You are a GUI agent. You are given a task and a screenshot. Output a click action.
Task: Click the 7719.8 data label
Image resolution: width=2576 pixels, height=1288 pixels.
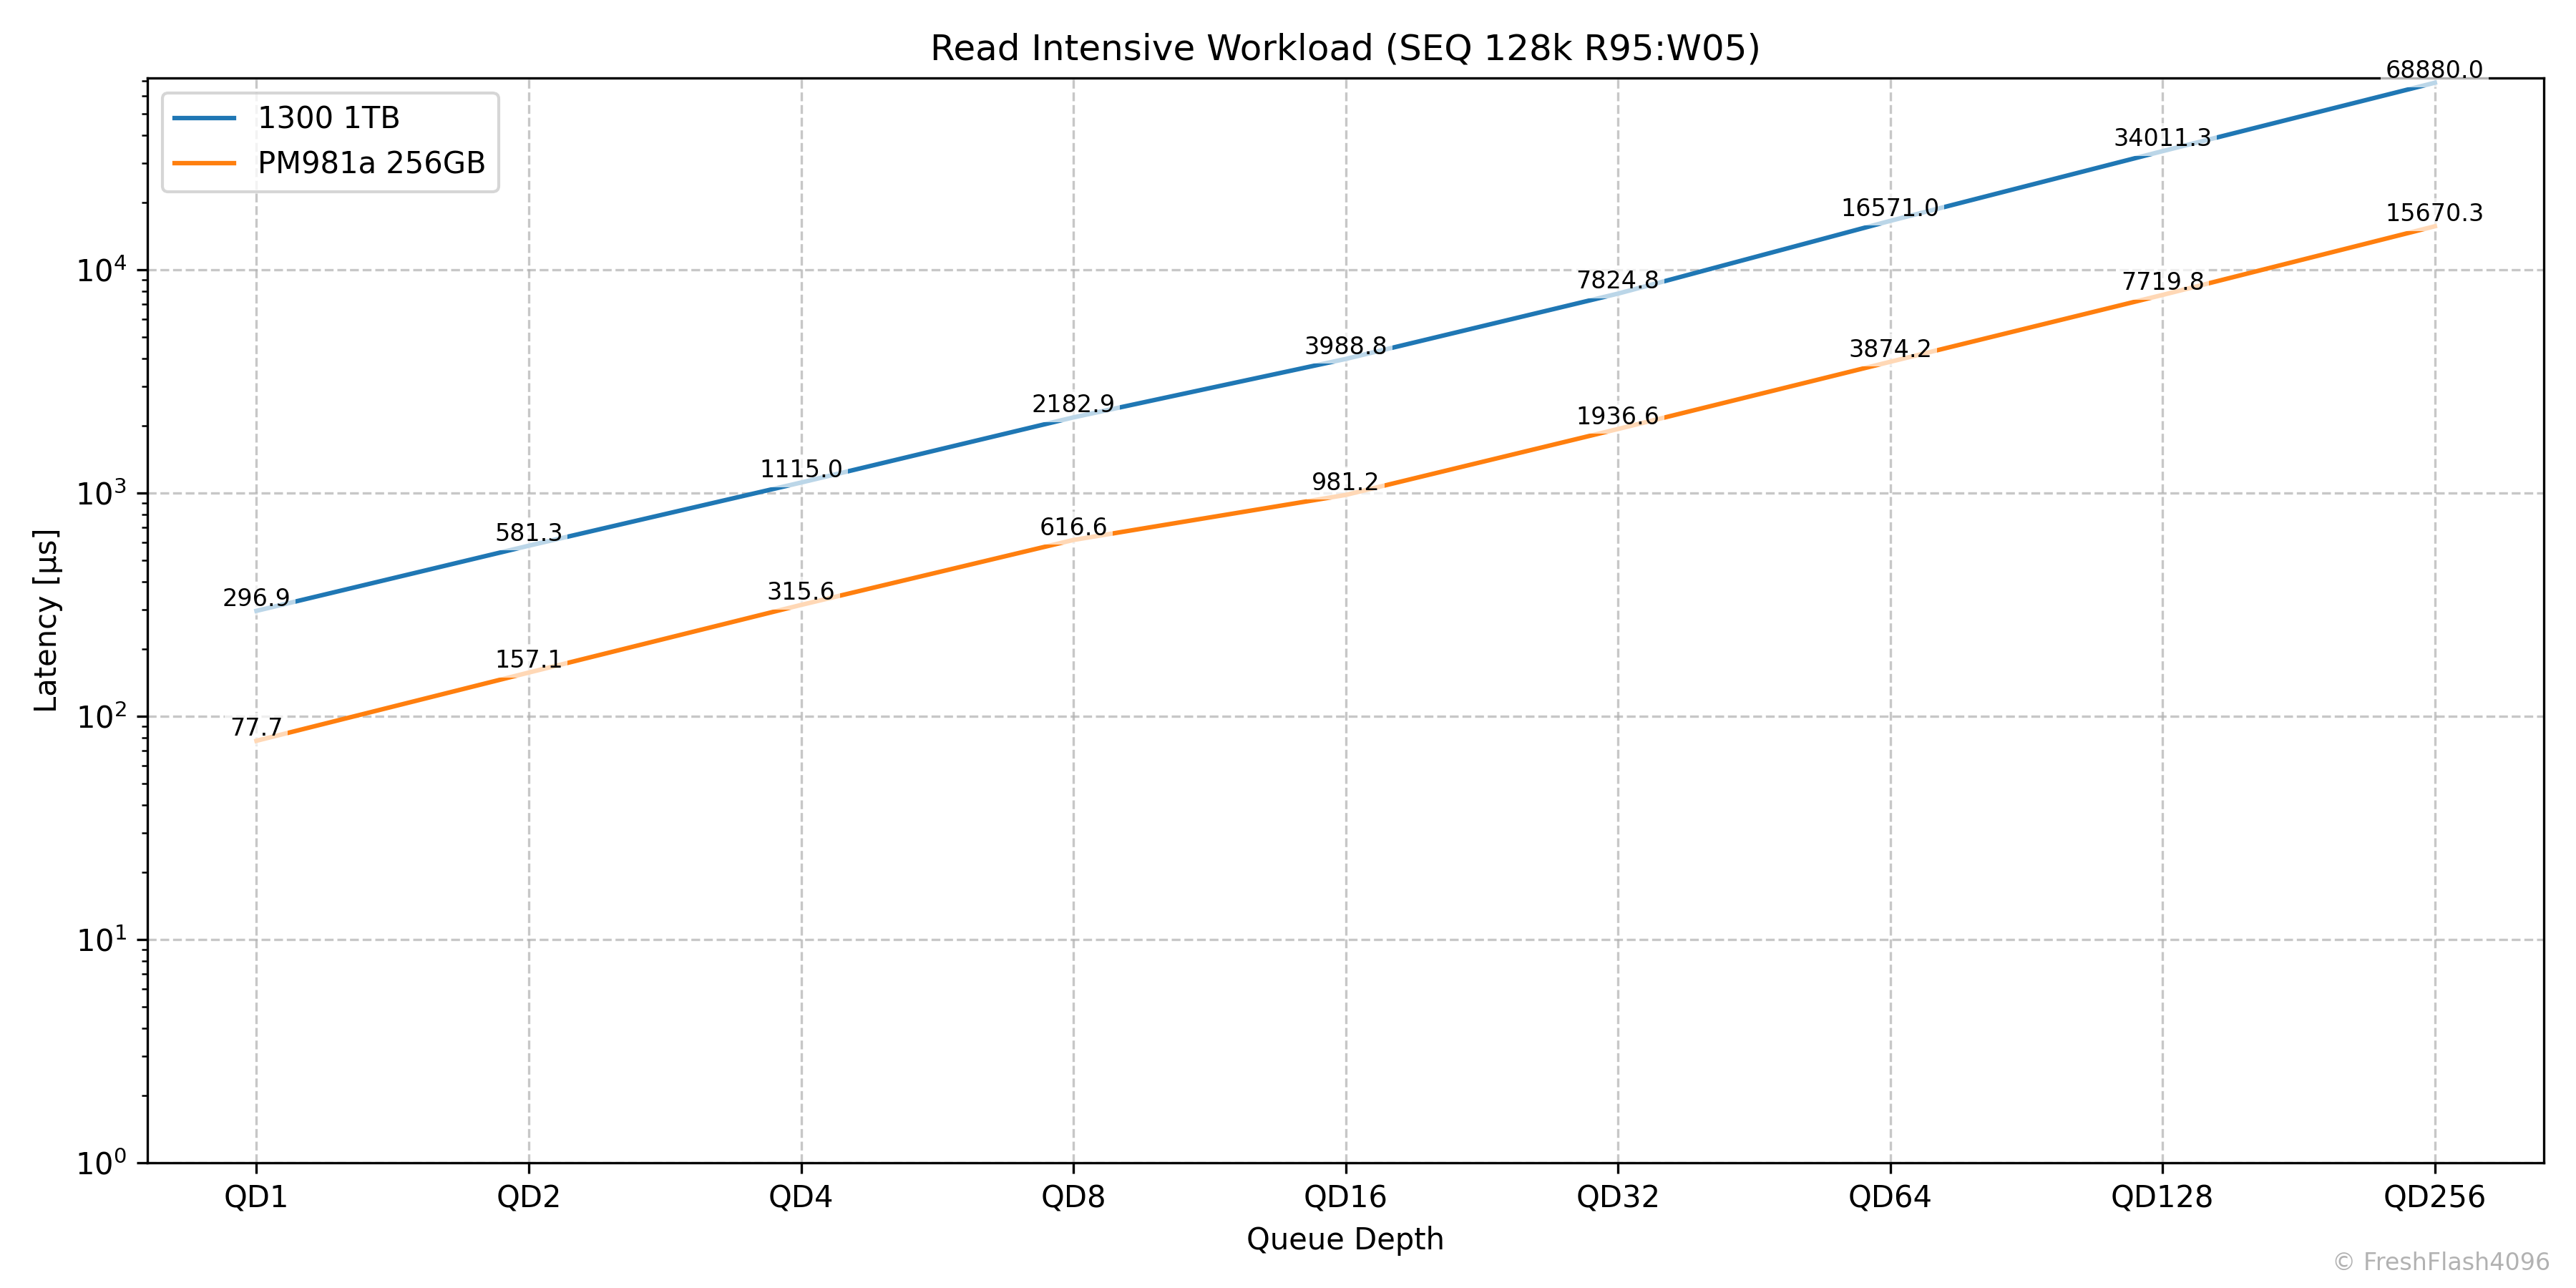pos(2162,282)
